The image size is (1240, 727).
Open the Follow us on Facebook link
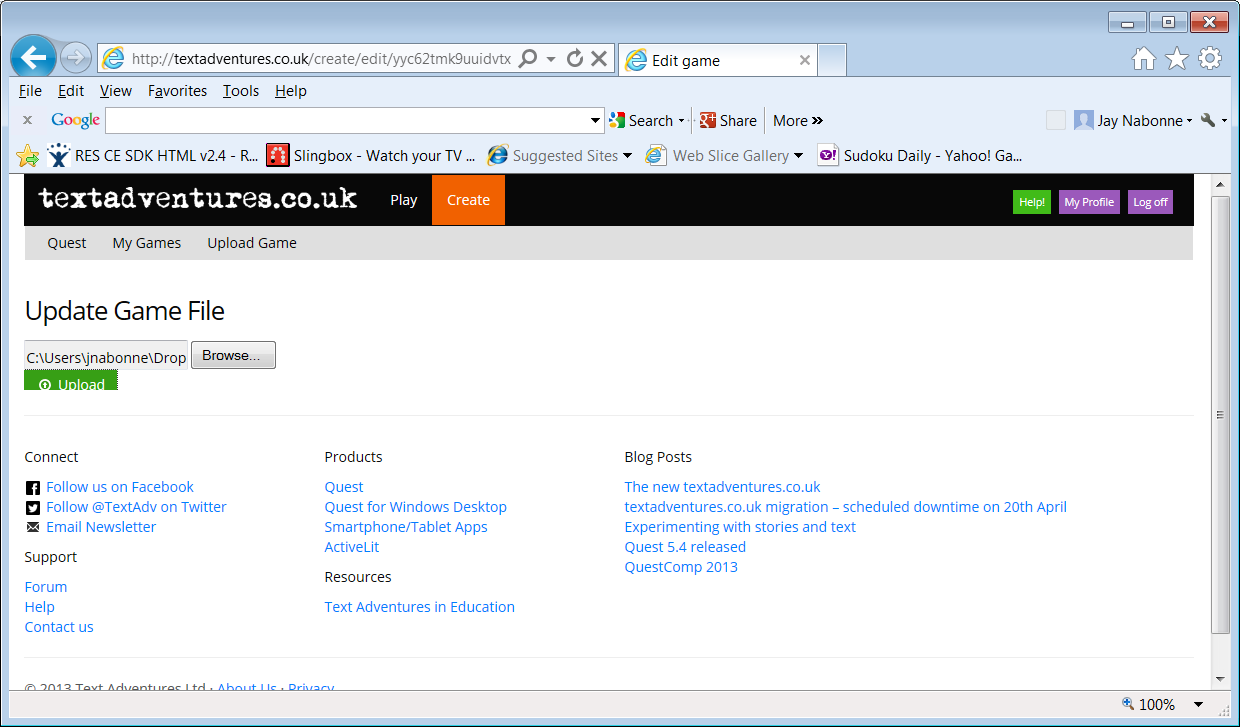pyautogui.click(x=120, y=487)
